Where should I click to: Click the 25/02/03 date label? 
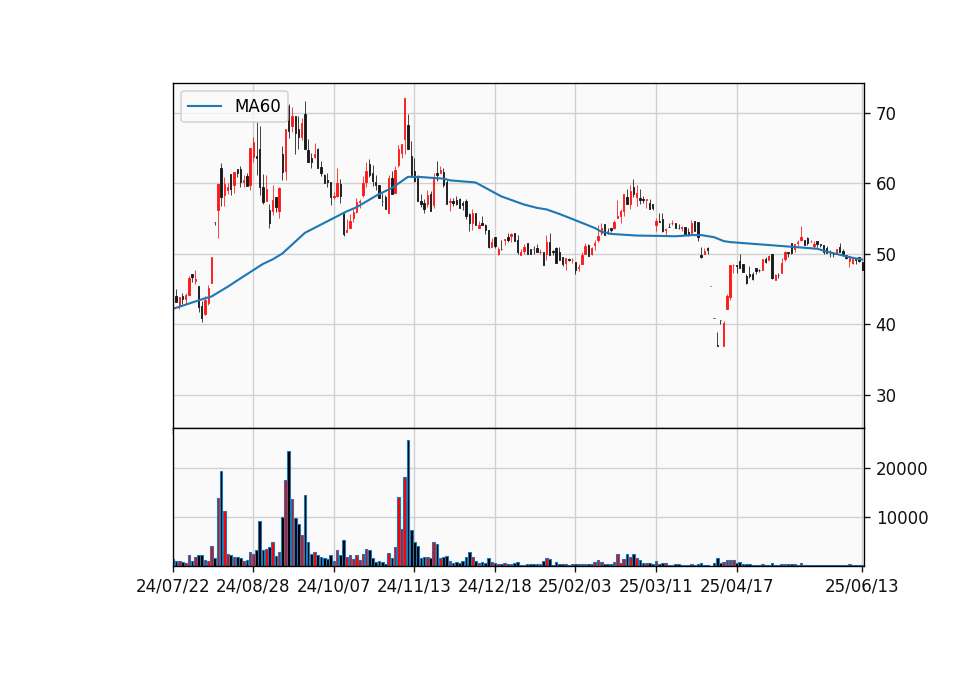[x=575, y=586]
